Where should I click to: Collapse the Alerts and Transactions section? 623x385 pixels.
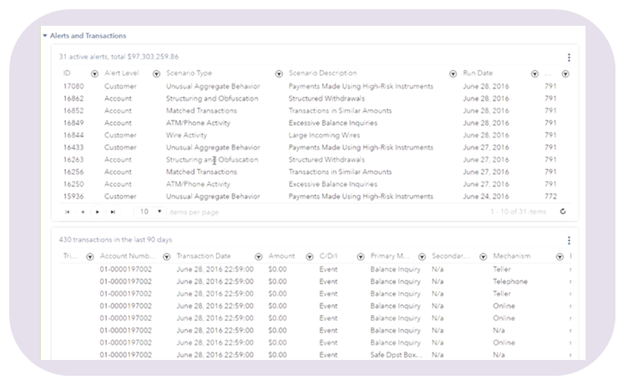point(45,36)
